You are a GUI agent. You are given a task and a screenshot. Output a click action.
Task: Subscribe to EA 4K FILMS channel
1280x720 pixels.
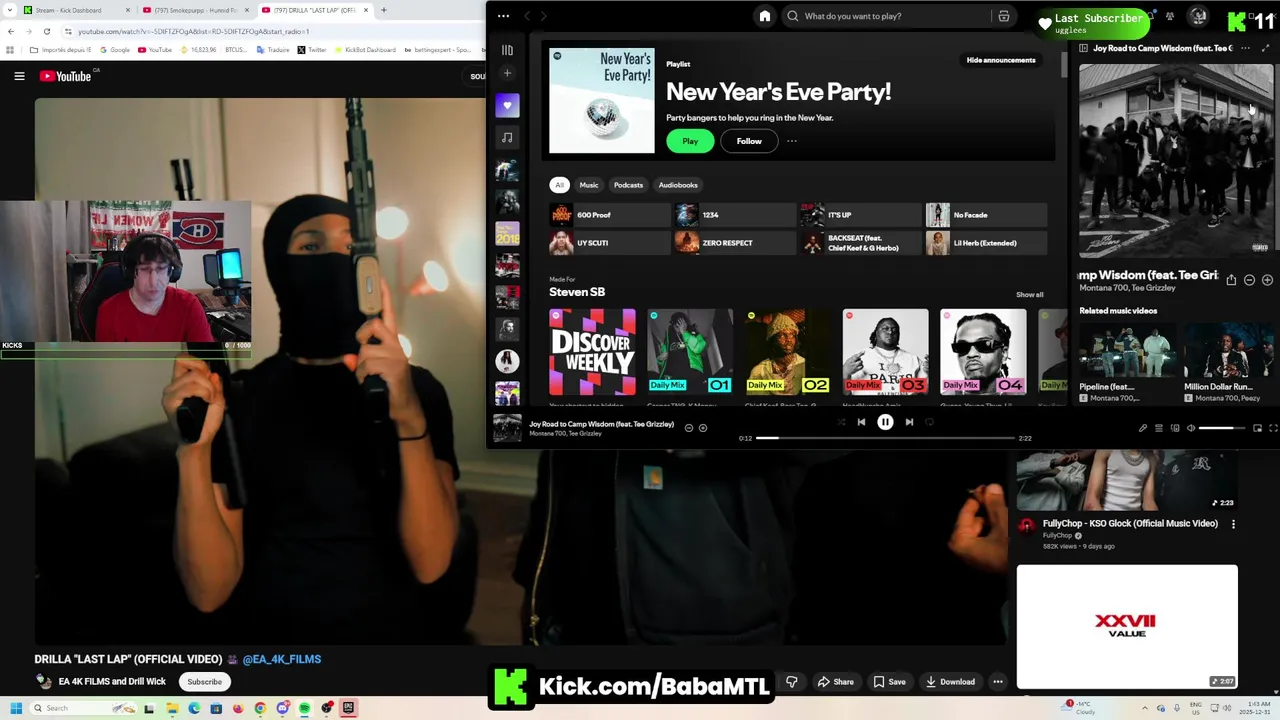tap(204, 682)
